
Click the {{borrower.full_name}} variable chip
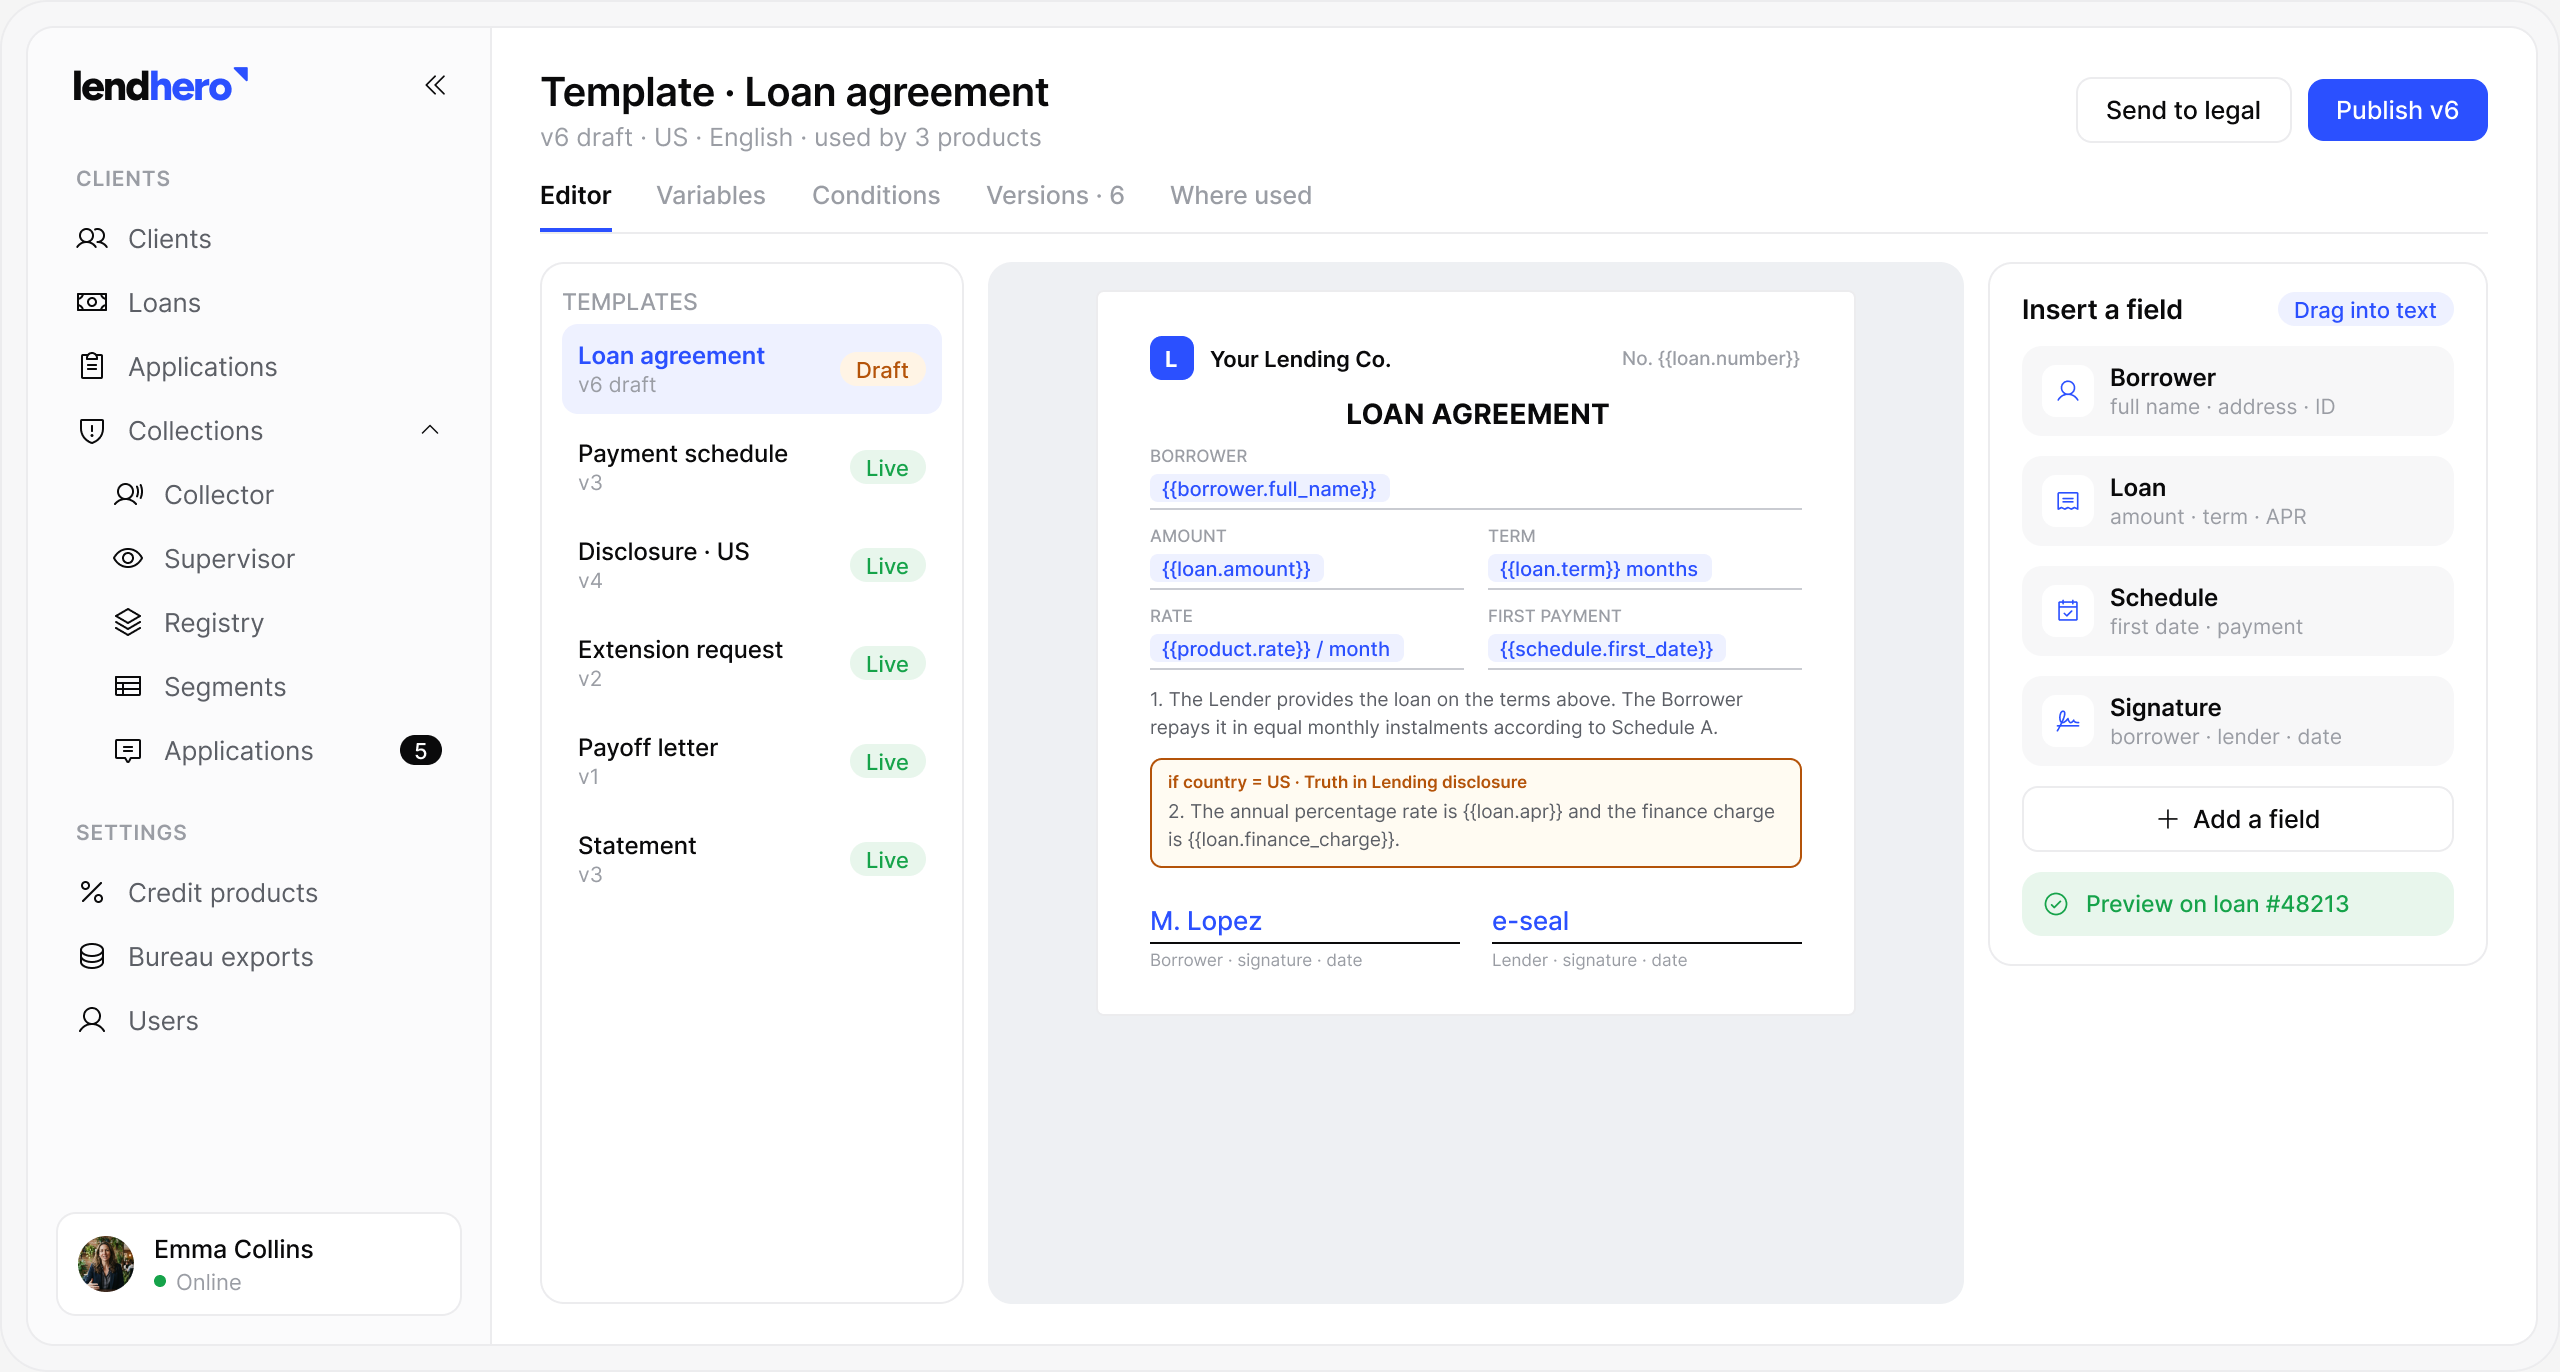pyautogui.click(x=1269, y=489)
